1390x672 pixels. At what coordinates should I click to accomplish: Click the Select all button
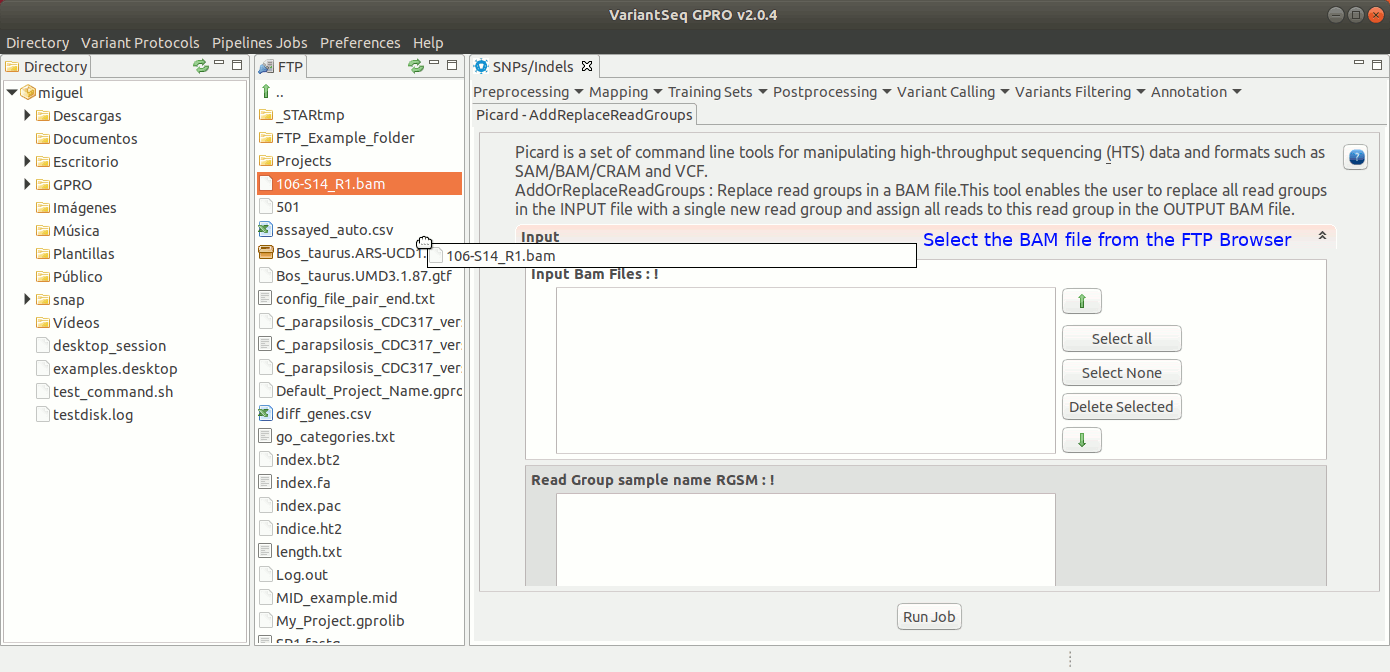coord(1121,339)
